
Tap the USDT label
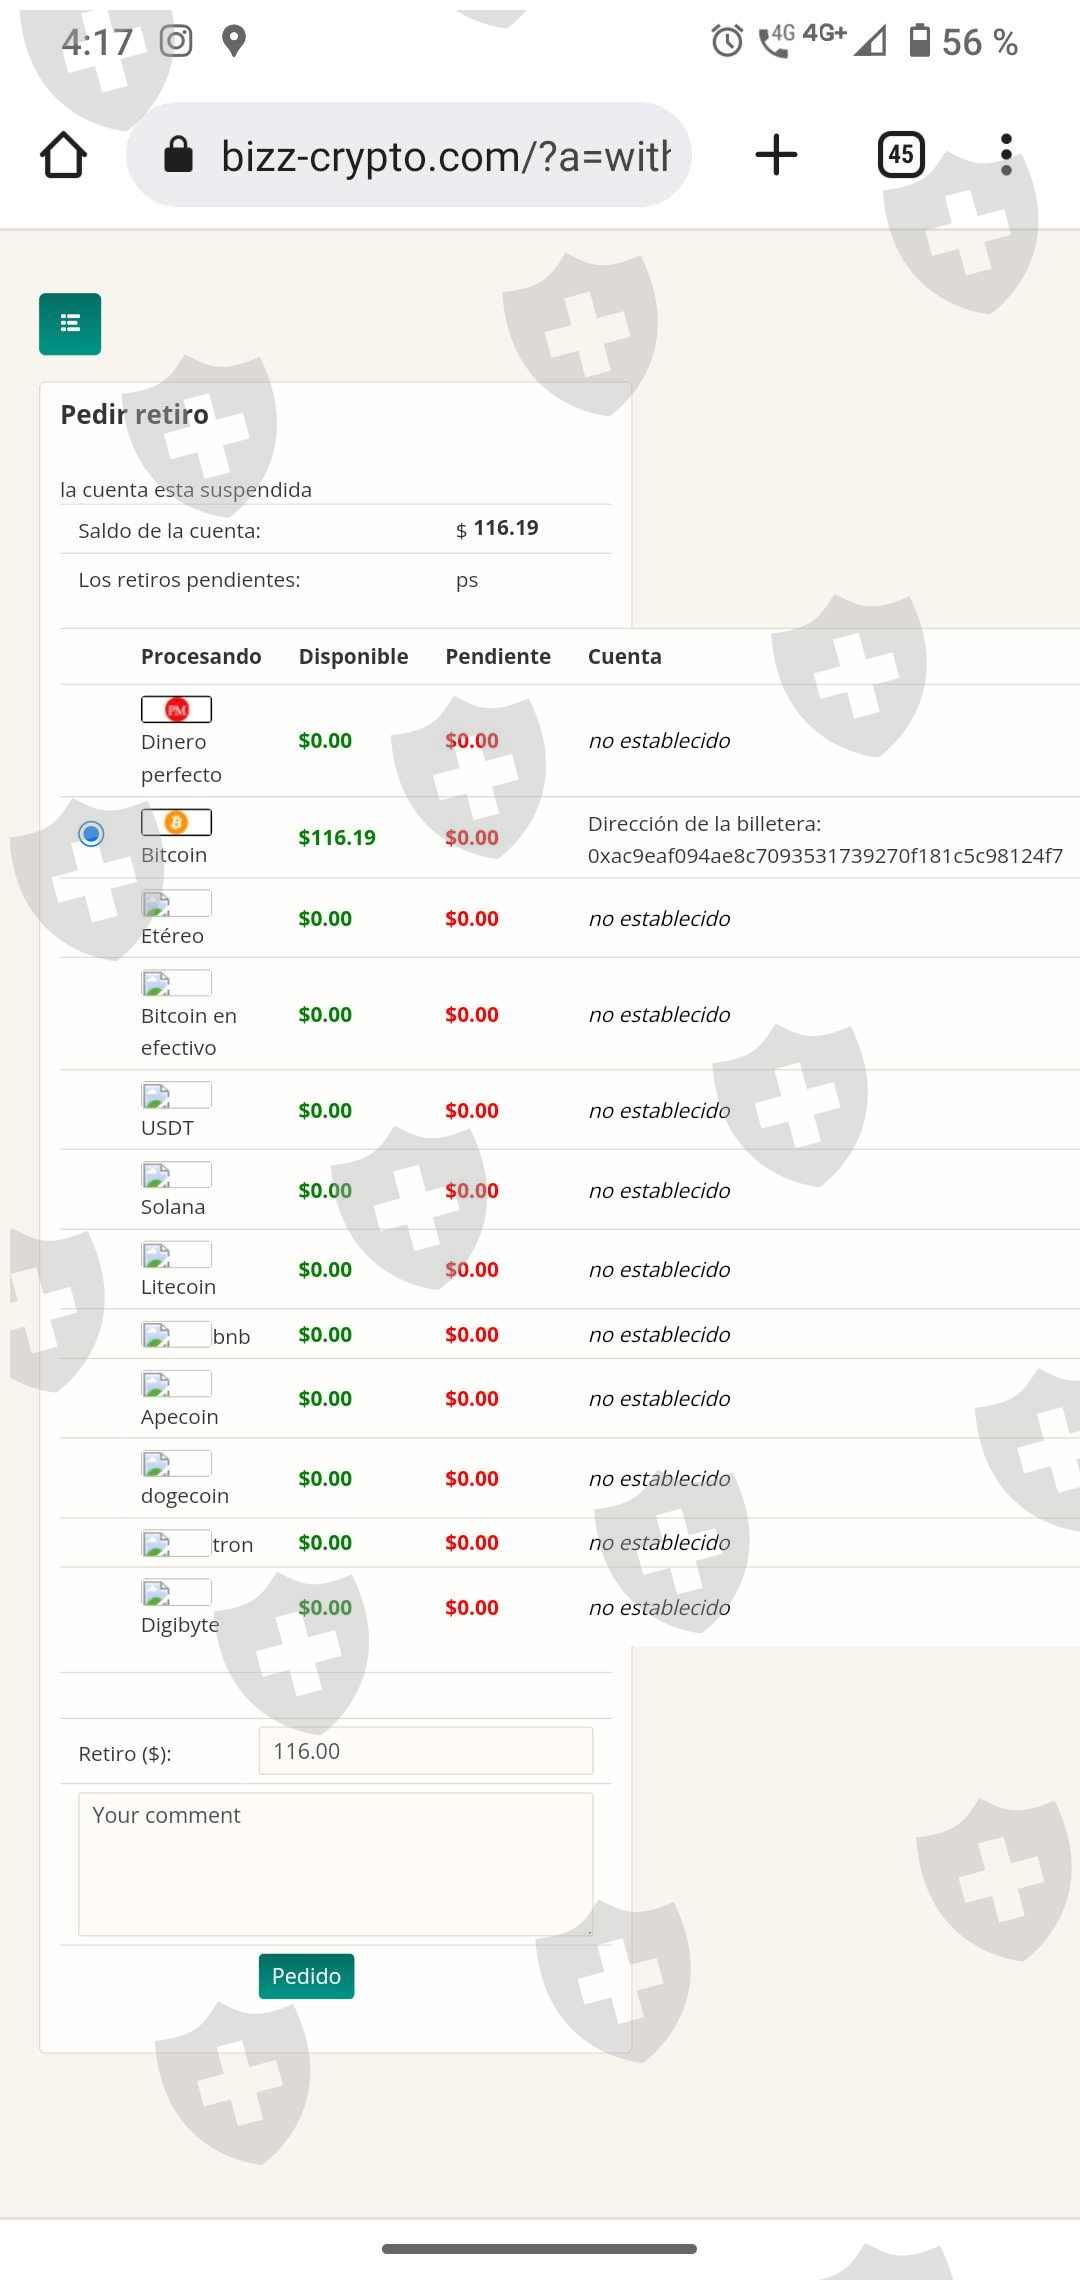[167, 1128]
